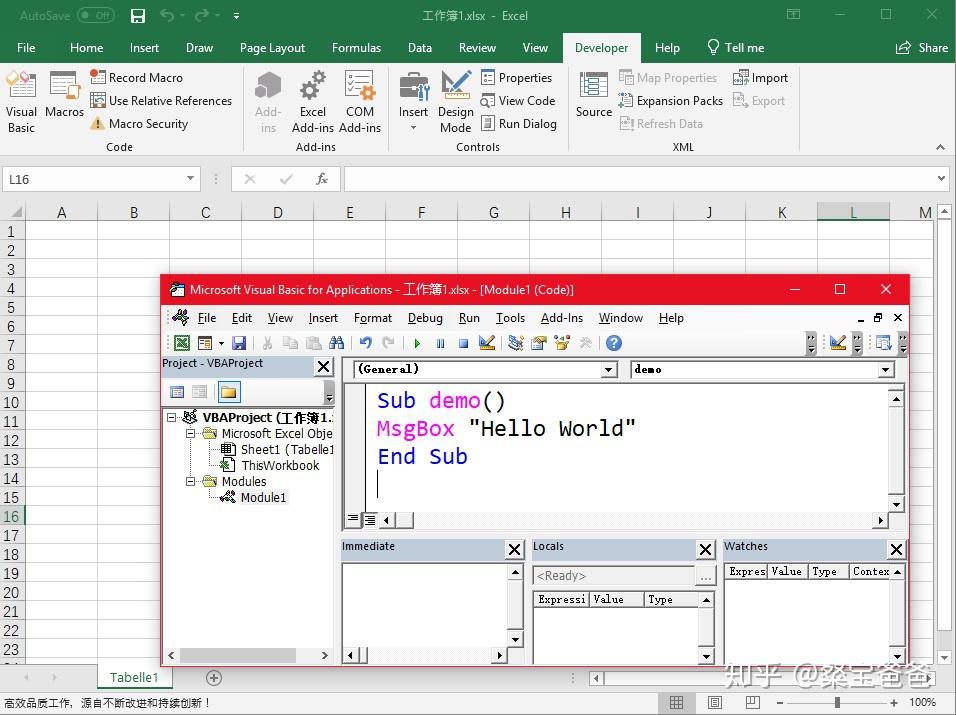Open the General object dropdown in code window
The height and width of the screenshot is (715, 956).
[608, 369]
